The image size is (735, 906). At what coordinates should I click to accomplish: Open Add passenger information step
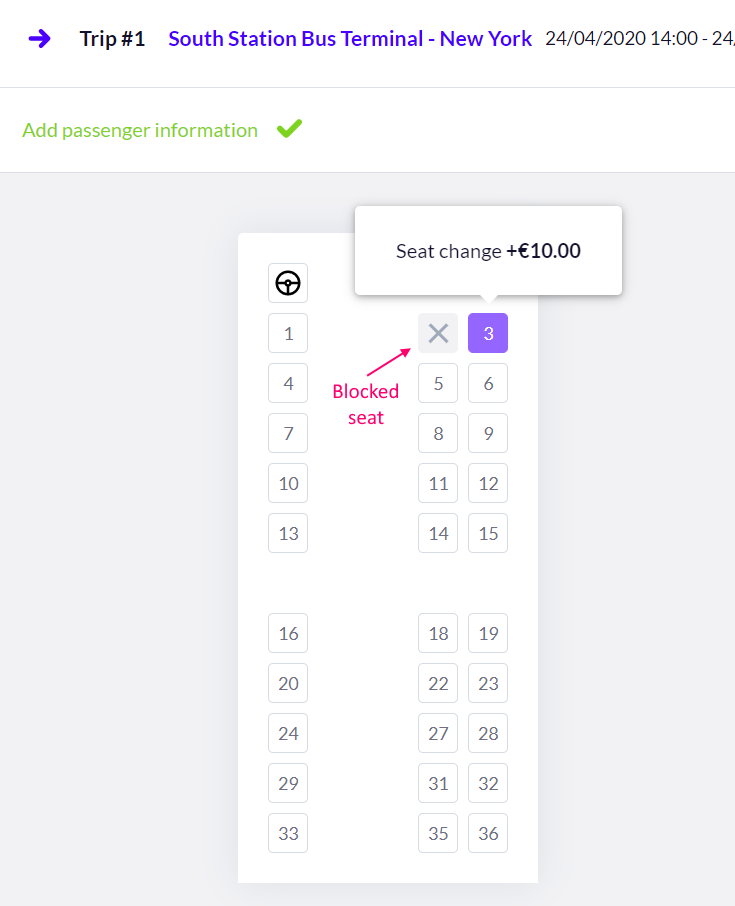(x=140, y=130)
